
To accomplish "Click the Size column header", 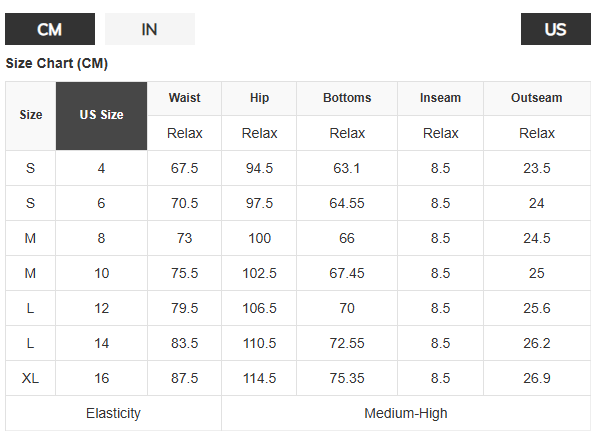I will tap(31, 116).
